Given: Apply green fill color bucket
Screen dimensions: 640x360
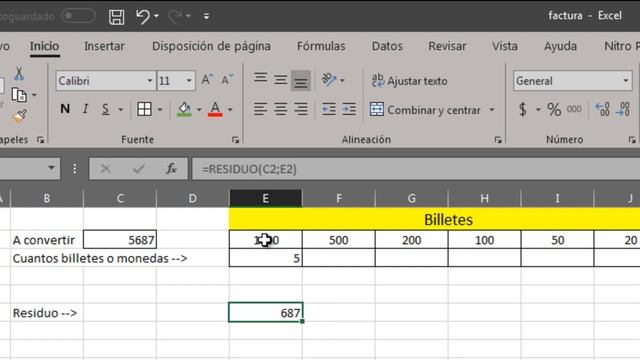Looking at the screenshot, I should point(184,109).
